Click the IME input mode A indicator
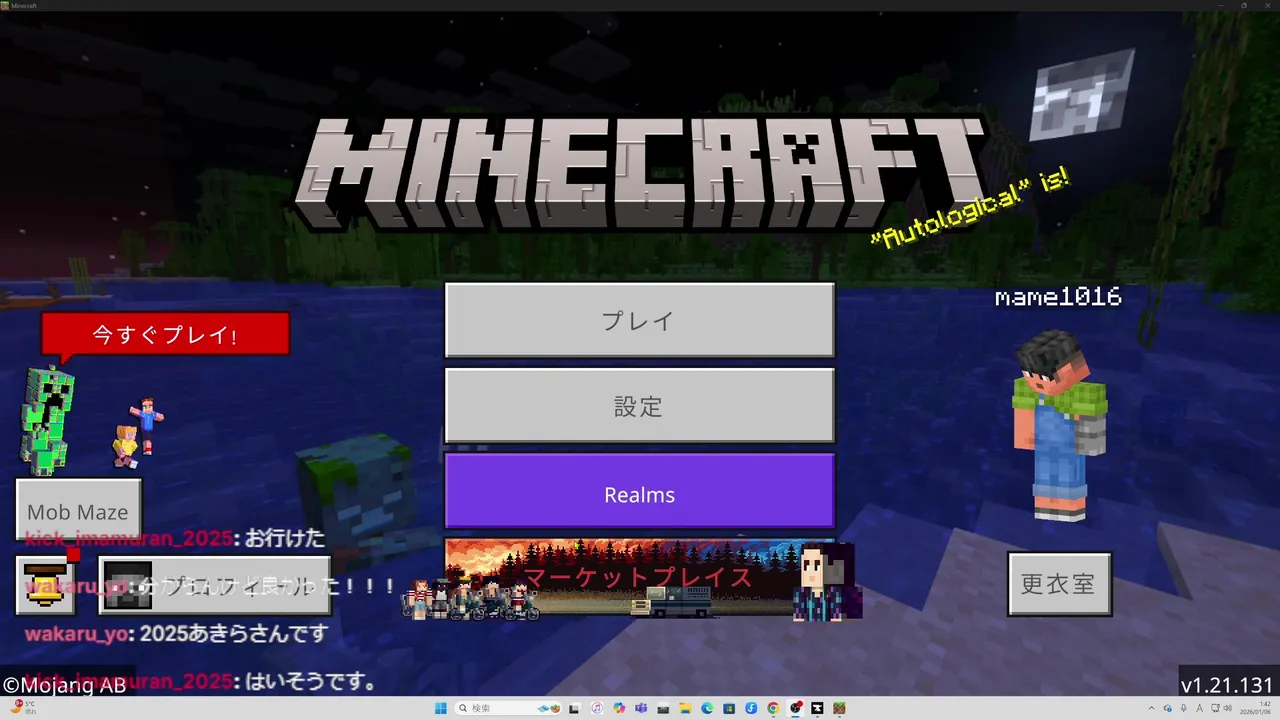The height and width of the screenshot is (720, 1280). [1199, 708]
